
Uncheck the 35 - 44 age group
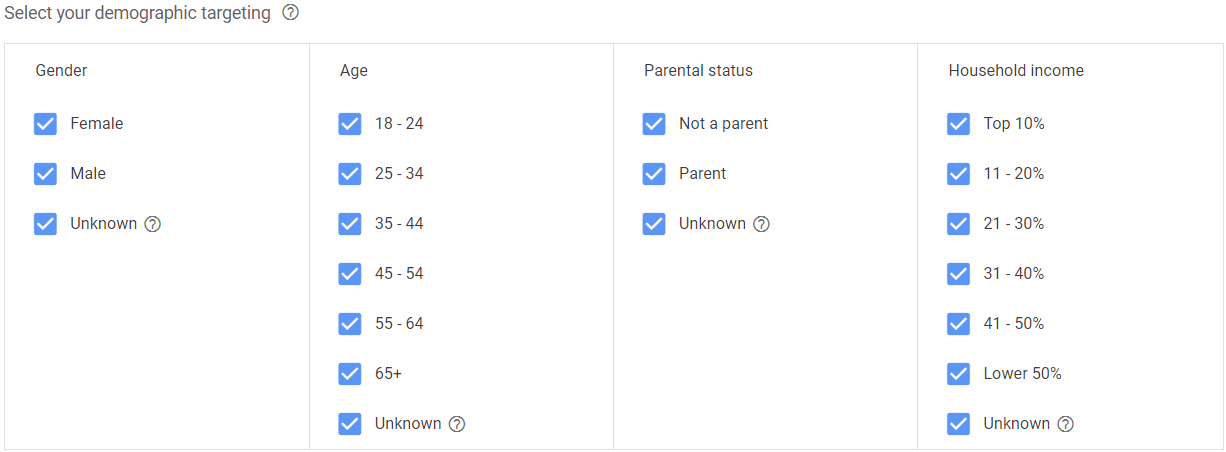350,224
